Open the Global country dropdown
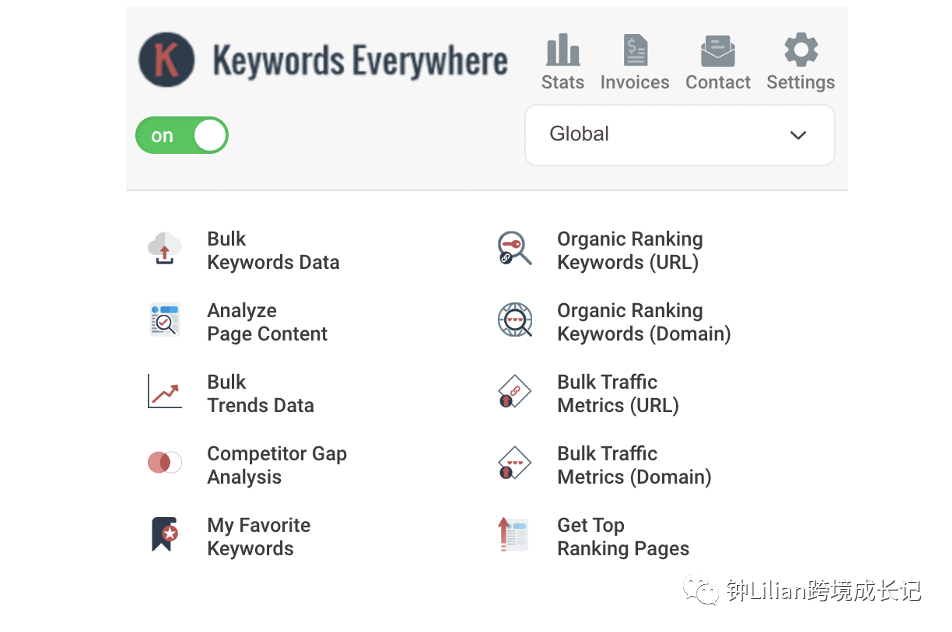The image size is (952, 632). coord(679,135)
